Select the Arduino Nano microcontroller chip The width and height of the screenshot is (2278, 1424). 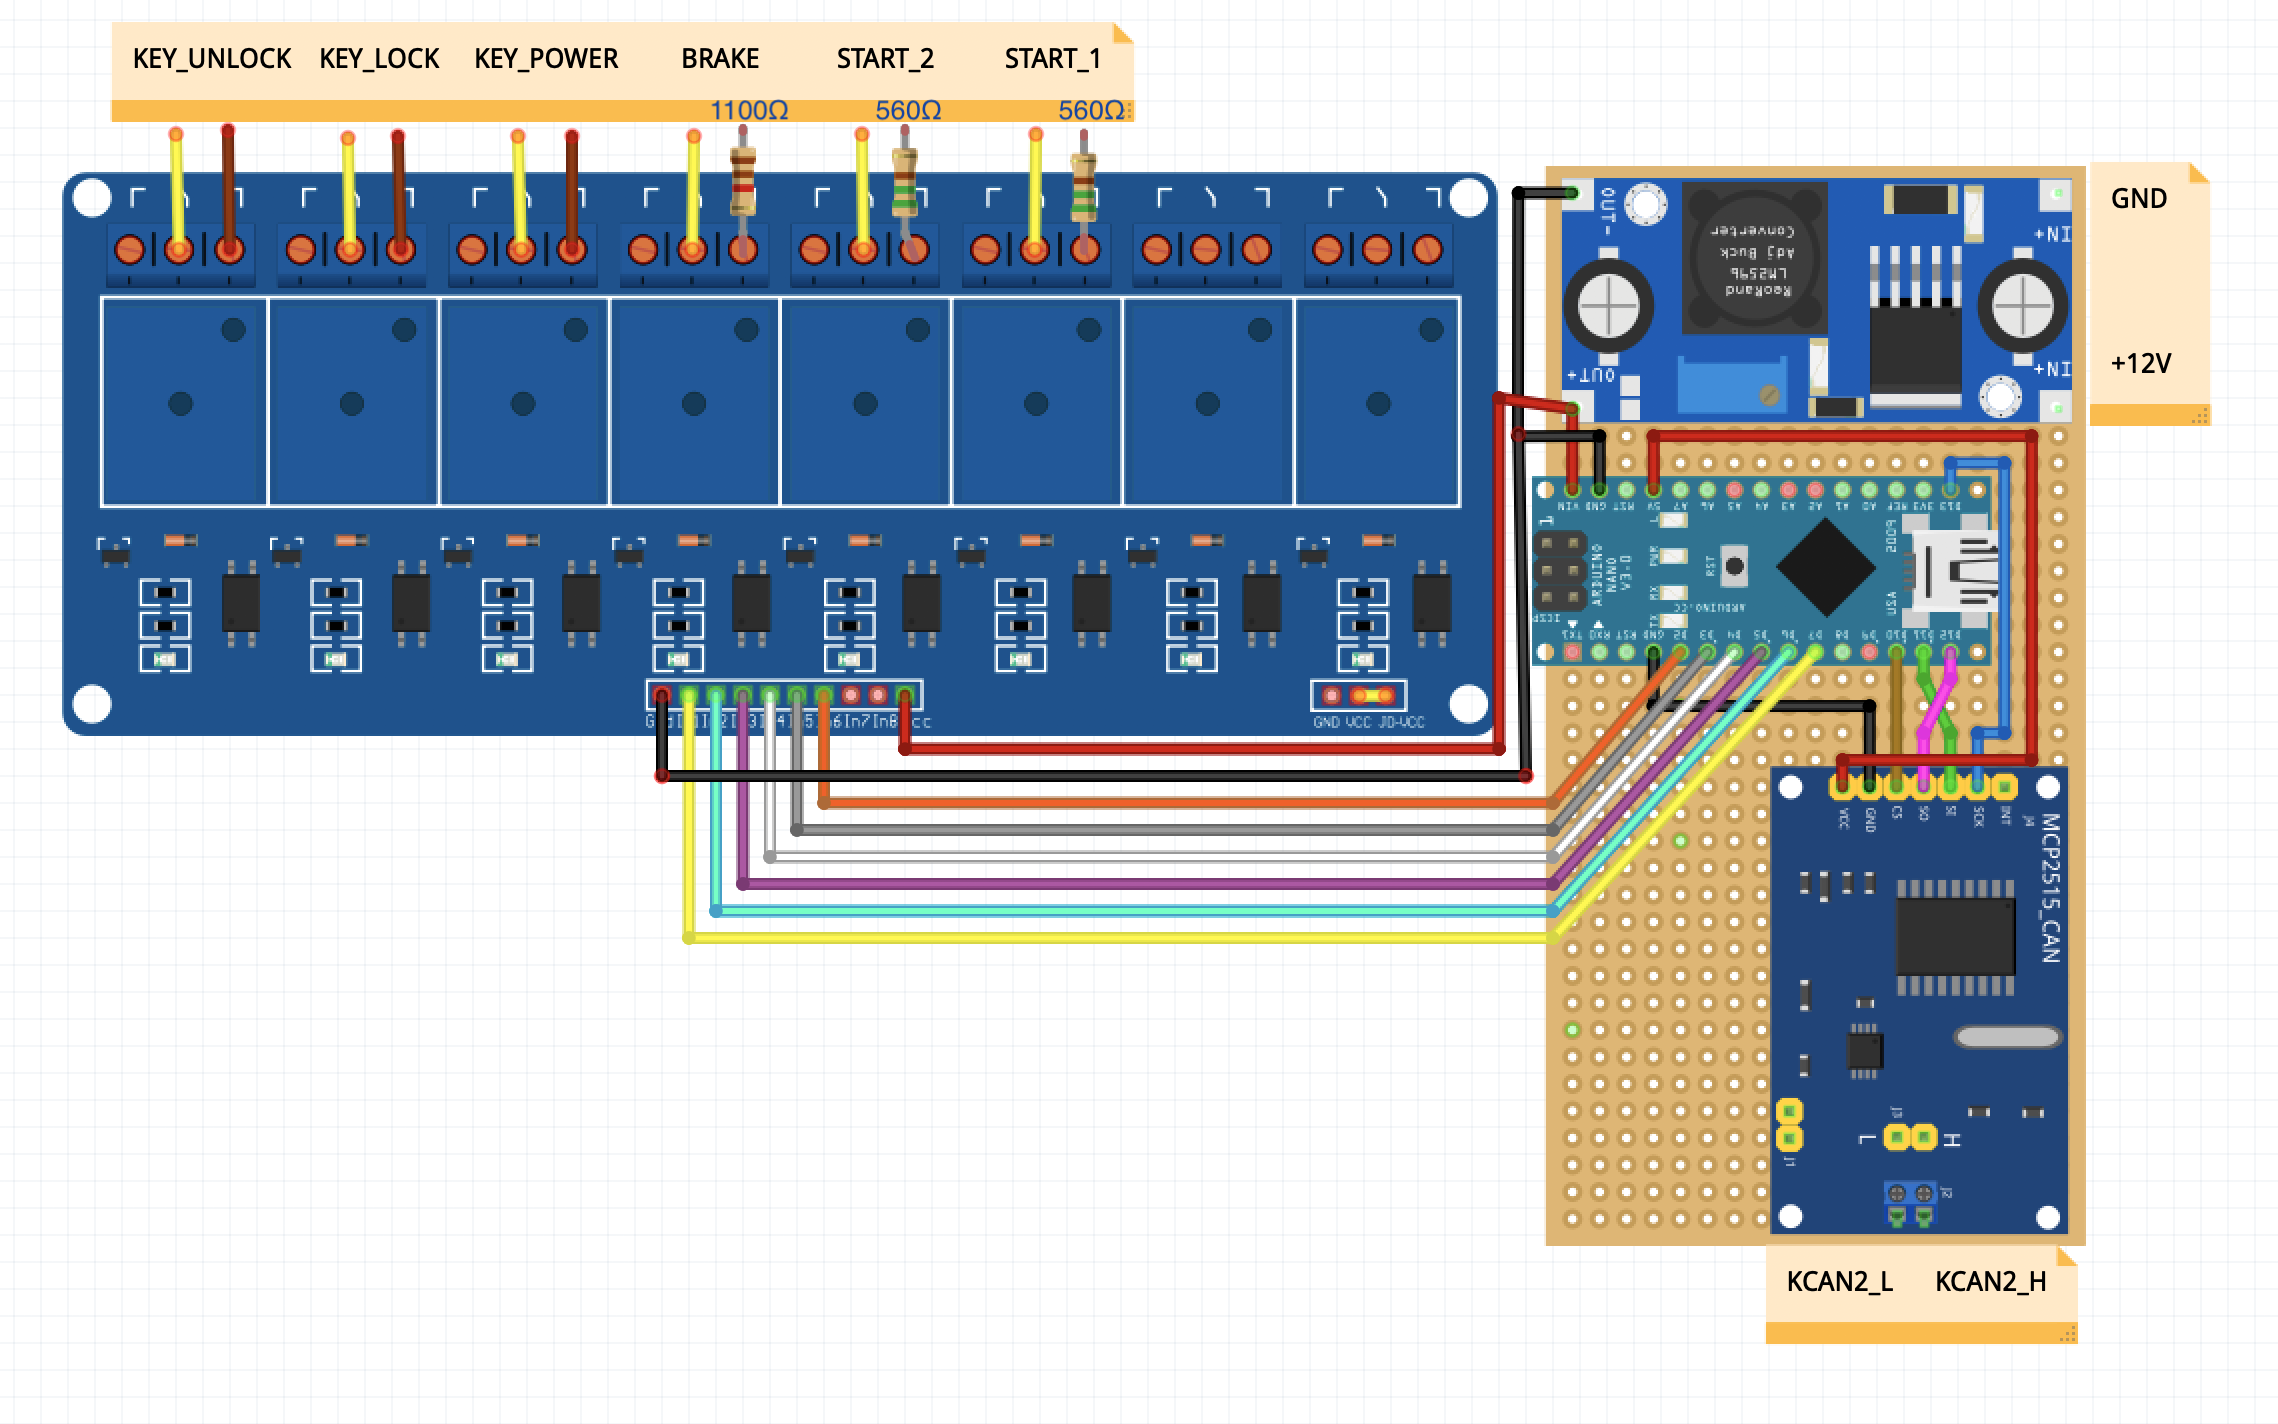1826,568
